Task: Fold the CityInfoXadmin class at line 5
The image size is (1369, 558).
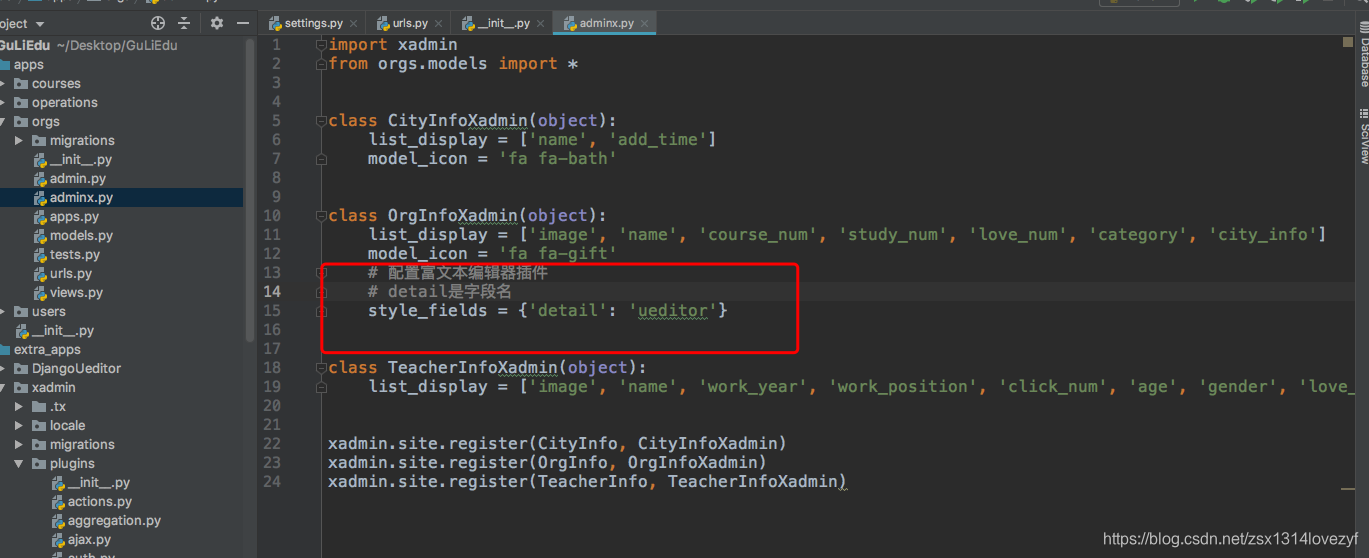Action: 321,121
